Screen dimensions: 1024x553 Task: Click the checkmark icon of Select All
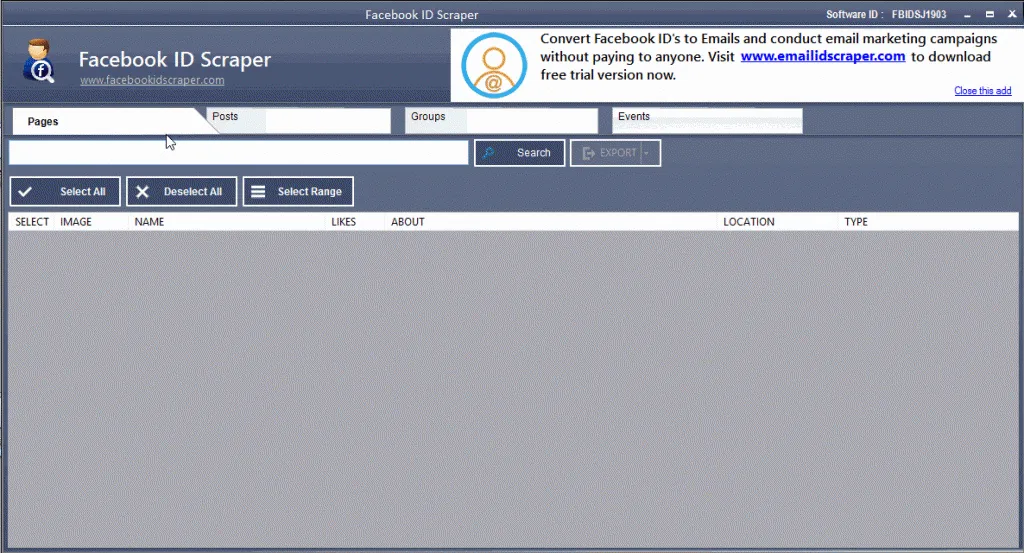pos(25,192)
